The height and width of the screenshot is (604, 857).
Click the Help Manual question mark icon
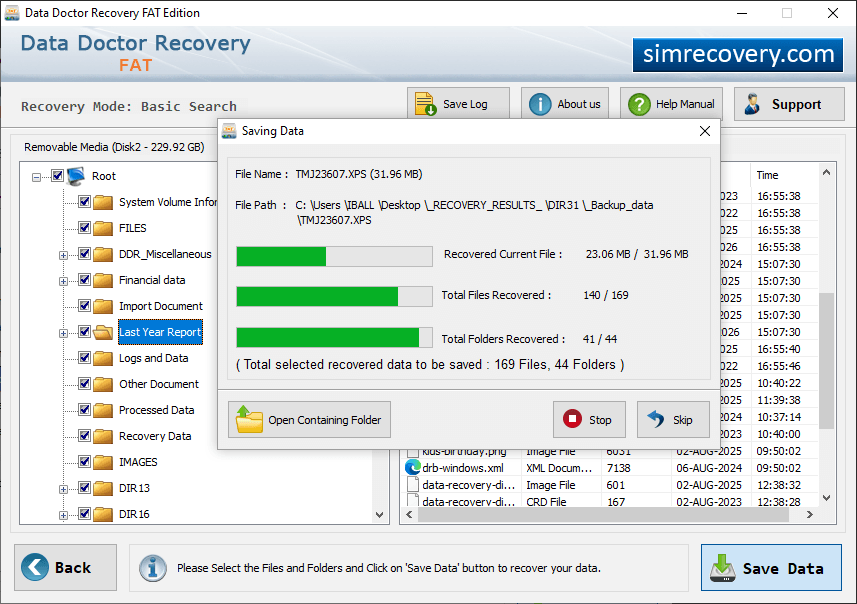pyautogui.click(x=639, y=104)
